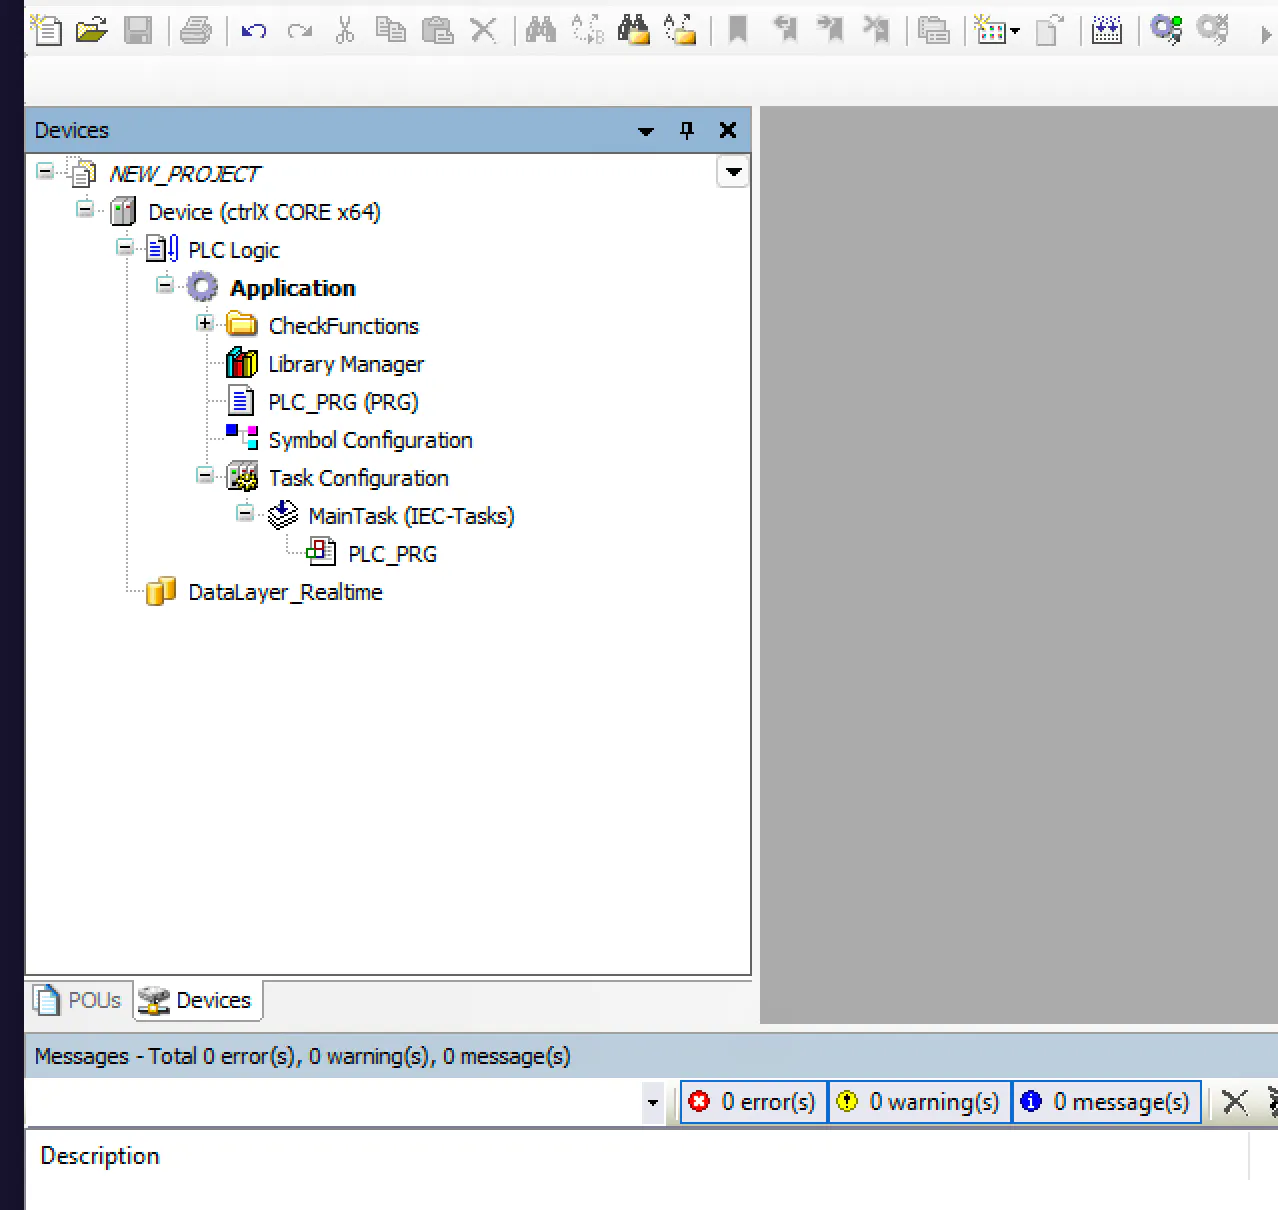Click the Description column header
Screen dimensions: 1278x1210
pyautogui.click(x=638, y=1156)
